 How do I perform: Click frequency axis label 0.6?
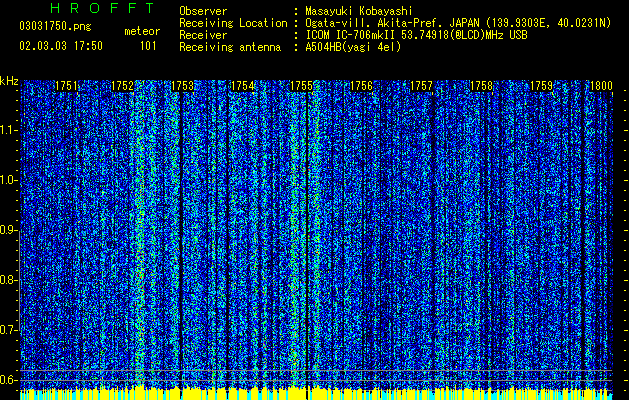pos(9,380)
